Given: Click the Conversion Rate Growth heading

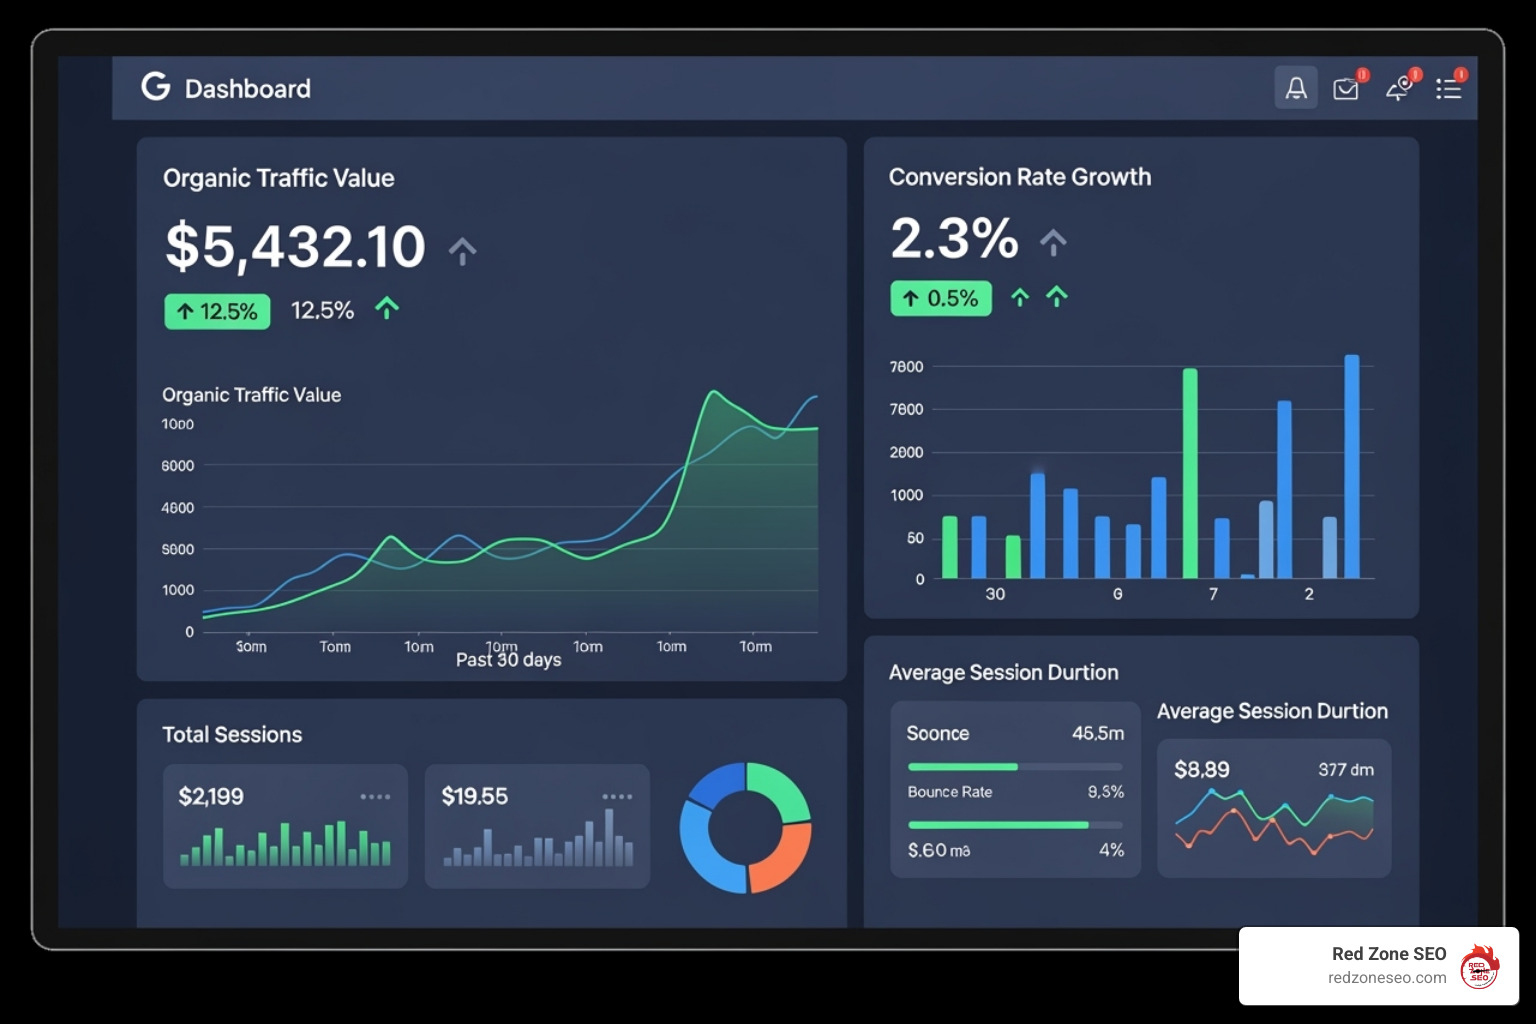Looking at the screenshot, I should pyautogui.click(x=1020, y=177).
